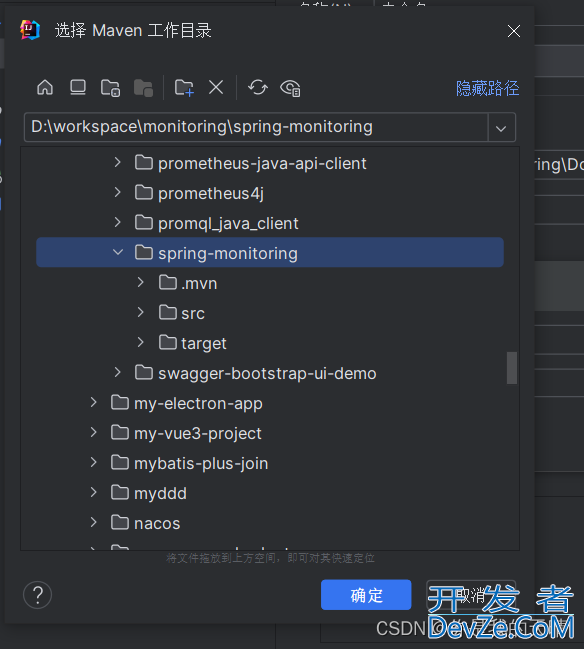This screenshot has height=649, width=584.
Task: Expand the myddd folder chevron
Action: click(94, 493)
